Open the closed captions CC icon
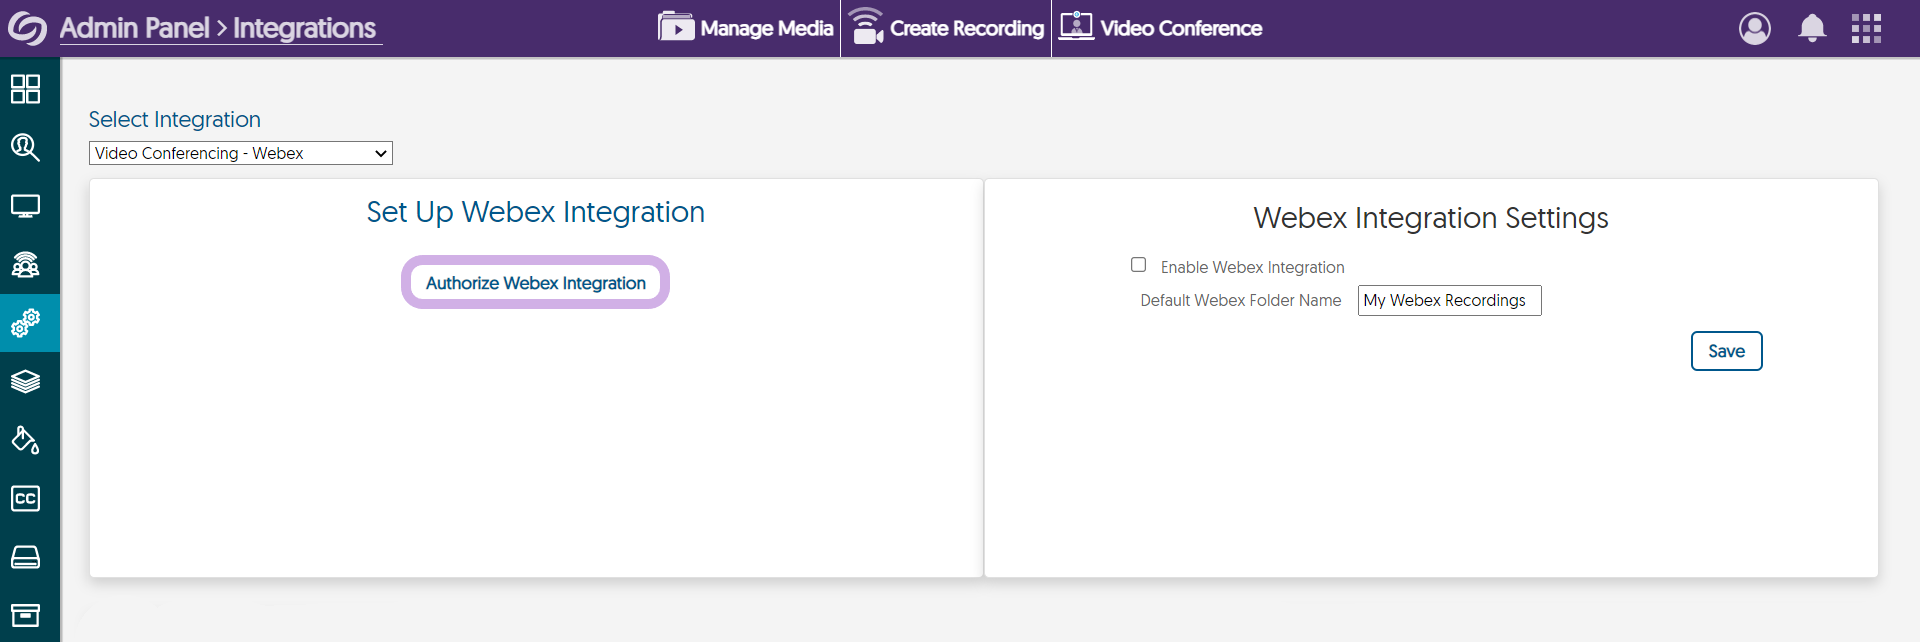This screenshot has width=1920, height=642. coord(25,498)
